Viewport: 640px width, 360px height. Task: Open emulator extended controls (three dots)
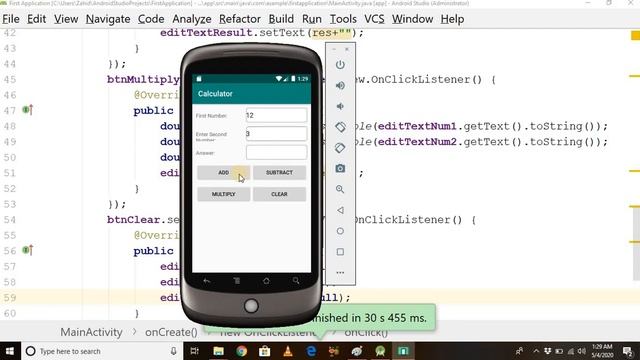[x=340, y=273]
